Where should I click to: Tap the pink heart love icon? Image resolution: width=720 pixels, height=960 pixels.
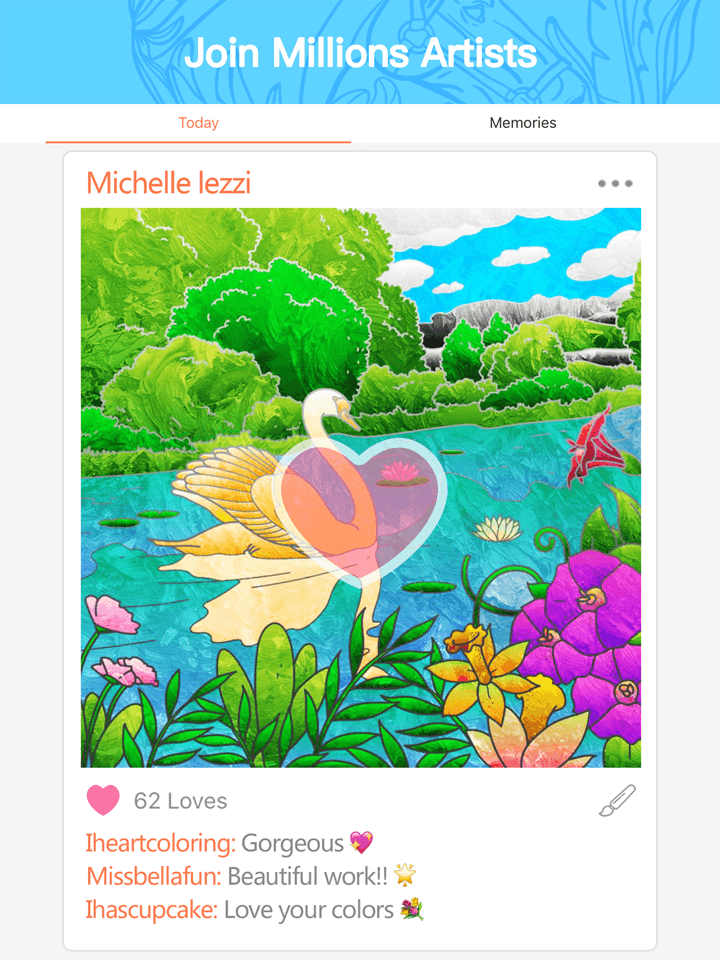tap(103, 800)
